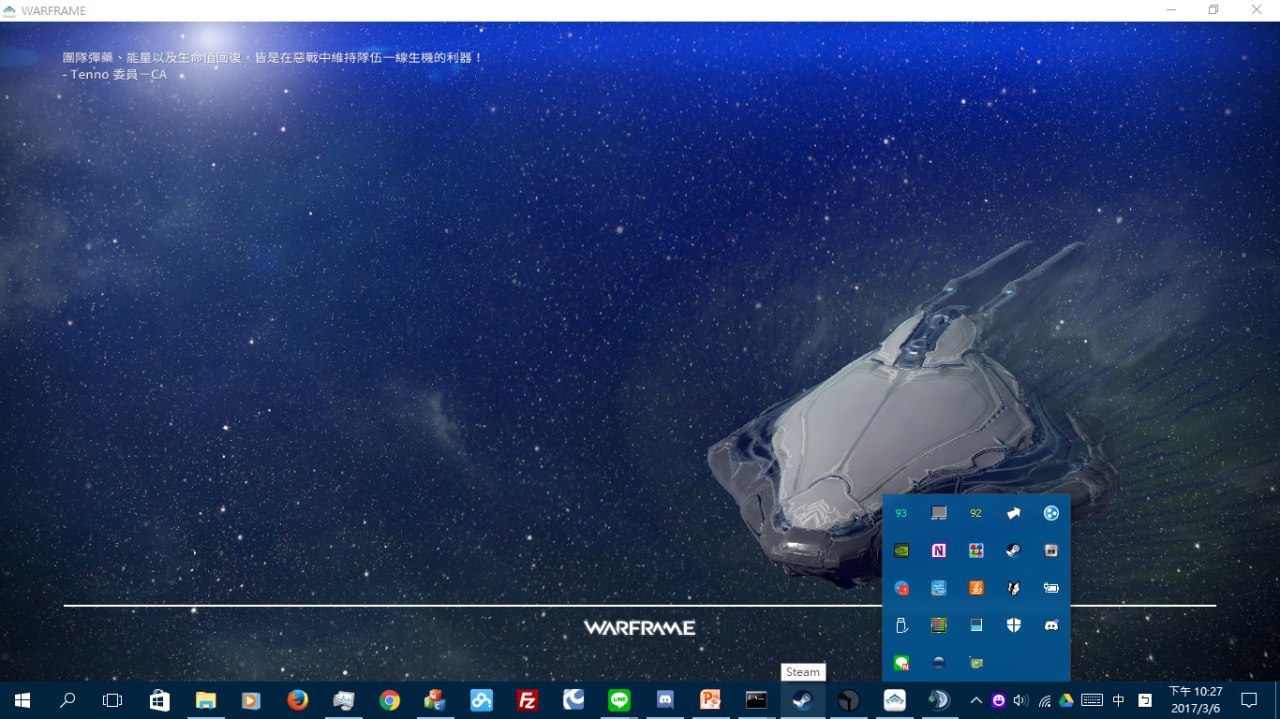Switch to the command prompt window
1280x719 pixels.
pos(757,701)
